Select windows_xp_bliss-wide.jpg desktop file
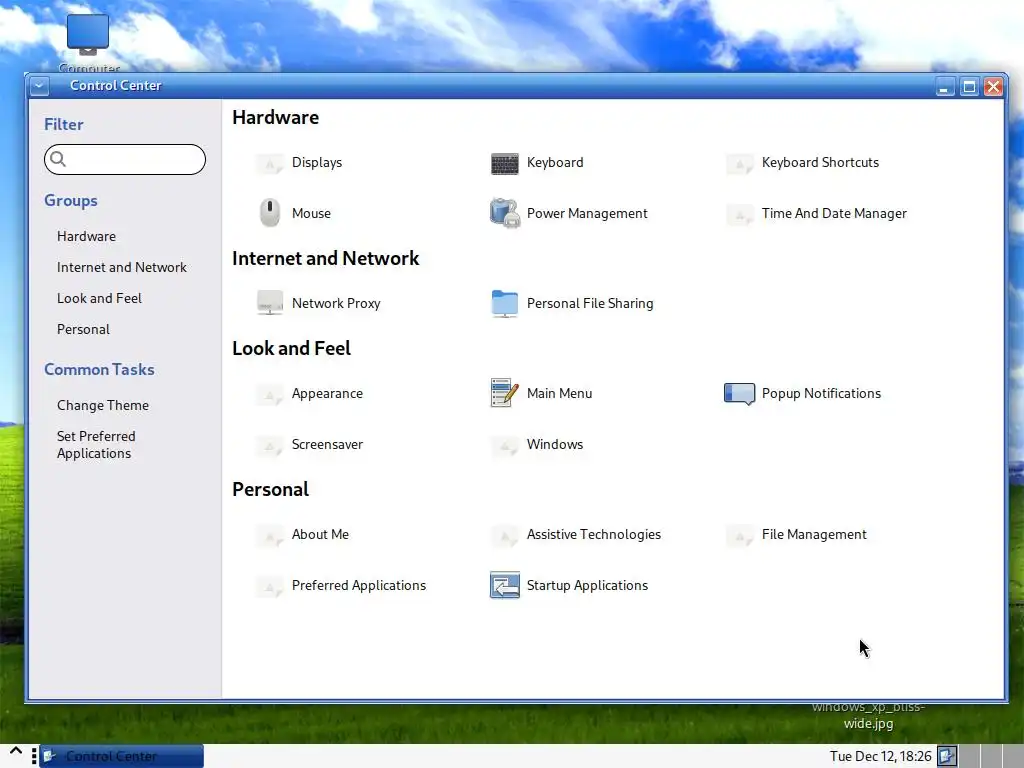Screen dimensions: 1024x768 [x=868, y=716]
